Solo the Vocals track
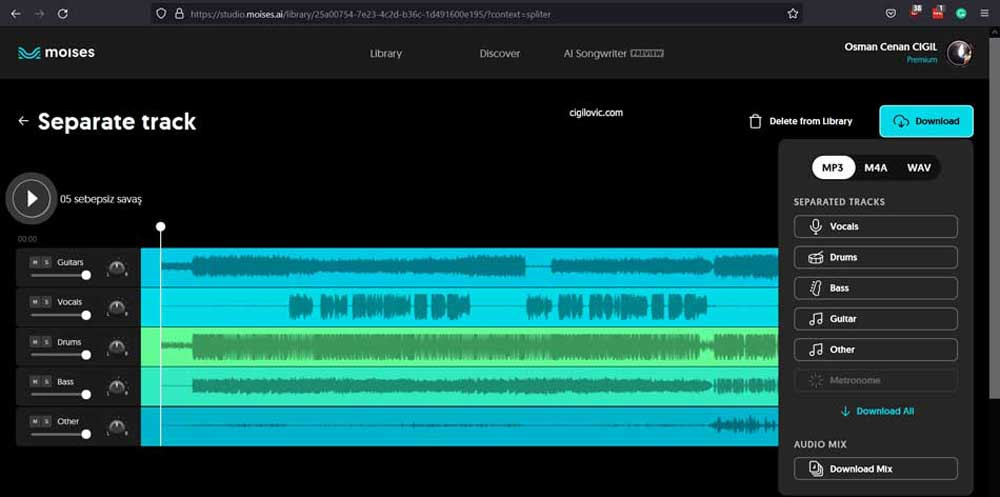Image resolution: width=1000 pixels, height=497 pixels. click(x=46, y=302)
